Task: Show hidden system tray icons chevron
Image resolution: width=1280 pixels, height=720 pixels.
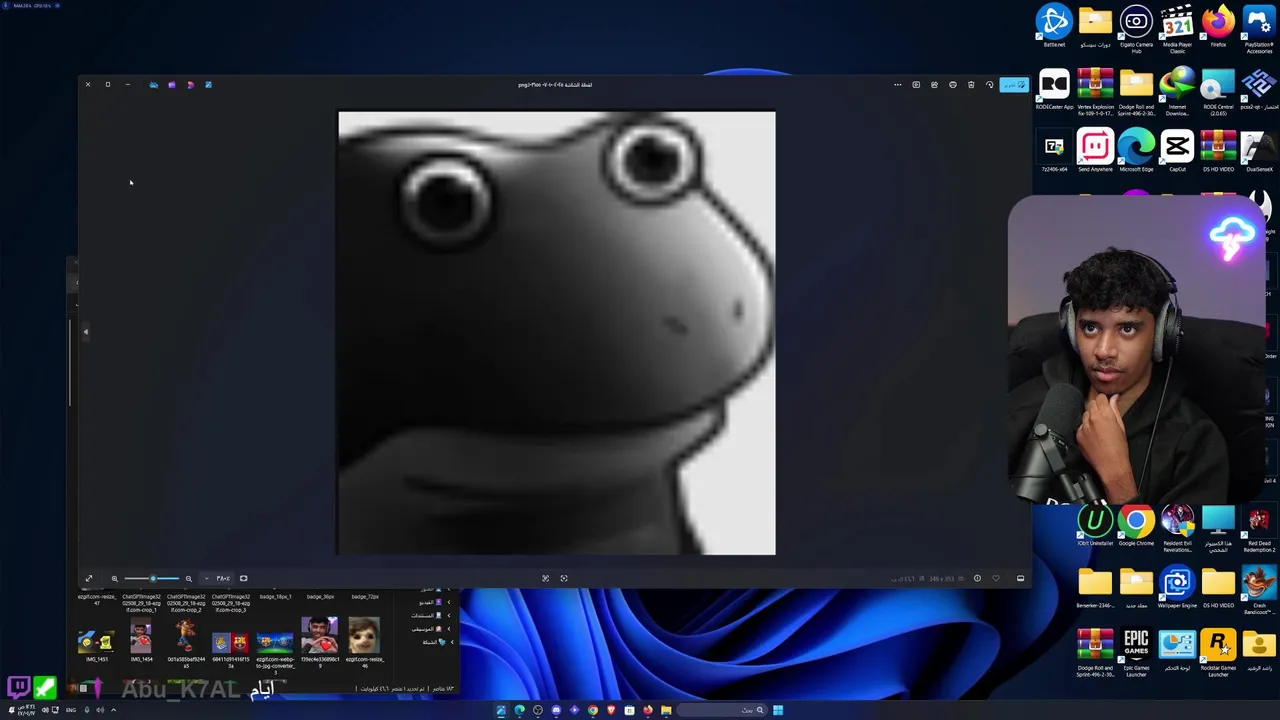Action: click(x=113, y=711)
